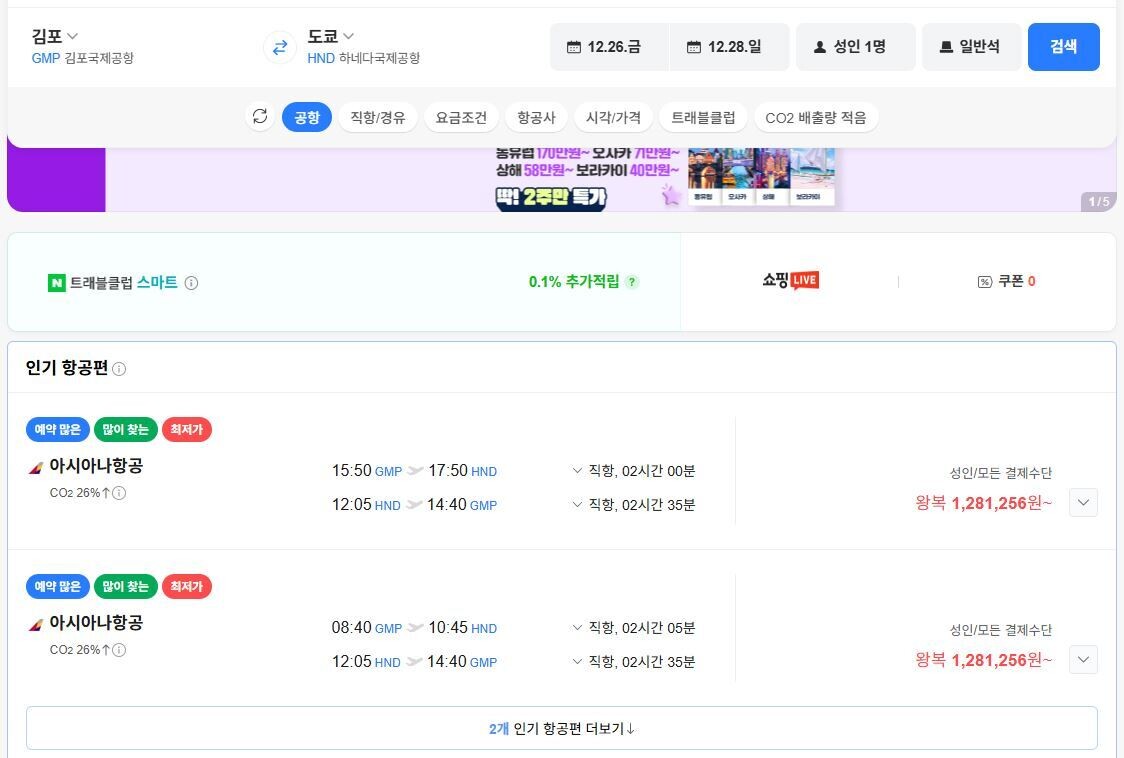Click 0.1% 추가적립 text
The height and width of the screenshot is (758, 1124).
coord(573,282)
